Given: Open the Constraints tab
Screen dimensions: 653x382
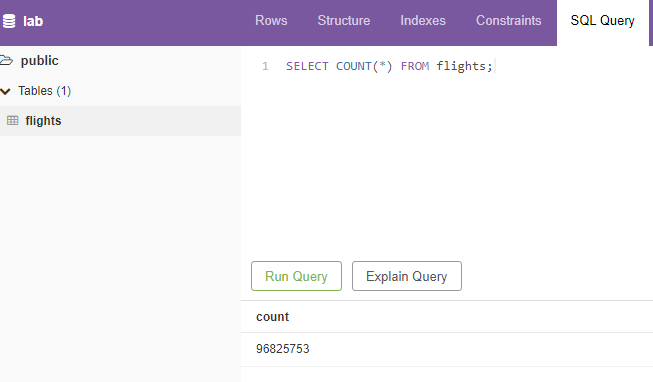Looking at the screenshot, I should point(508,20).
